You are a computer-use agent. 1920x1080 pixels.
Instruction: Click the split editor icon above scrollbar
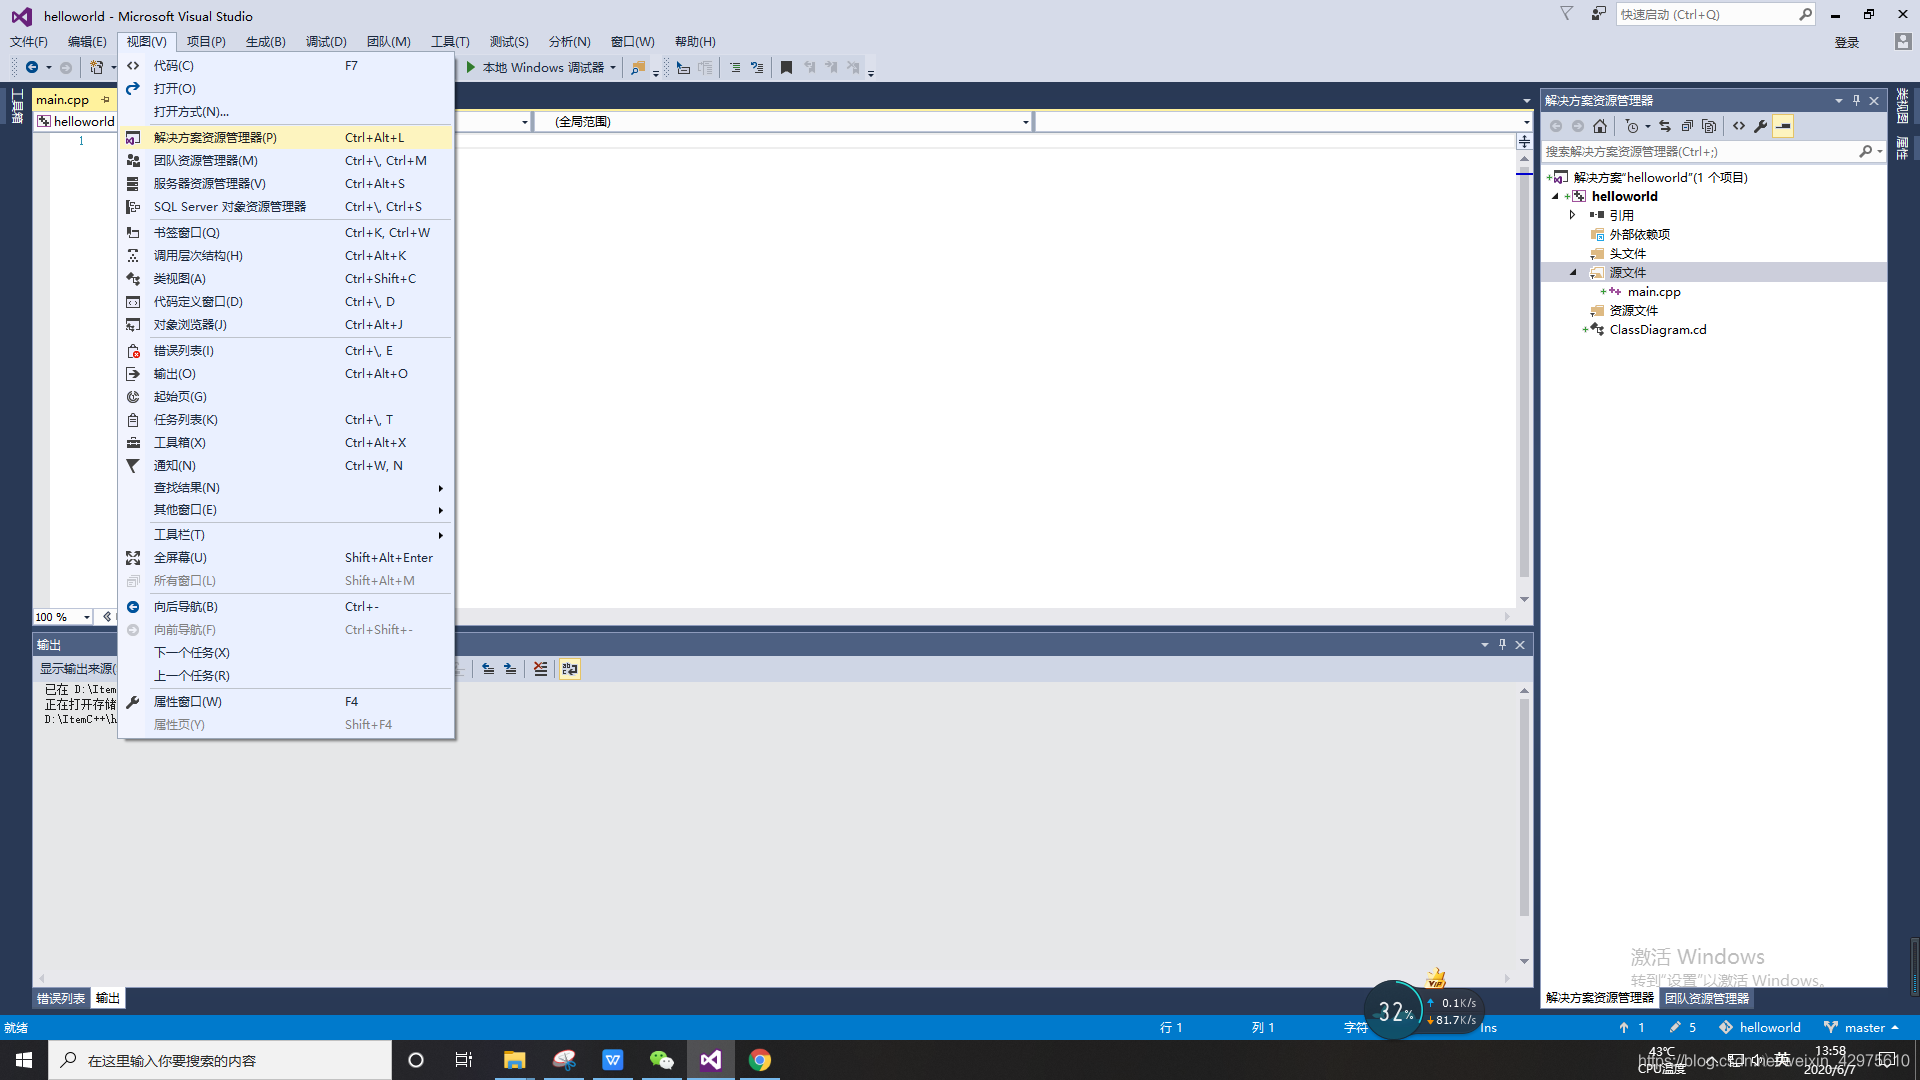(1524, 141)
